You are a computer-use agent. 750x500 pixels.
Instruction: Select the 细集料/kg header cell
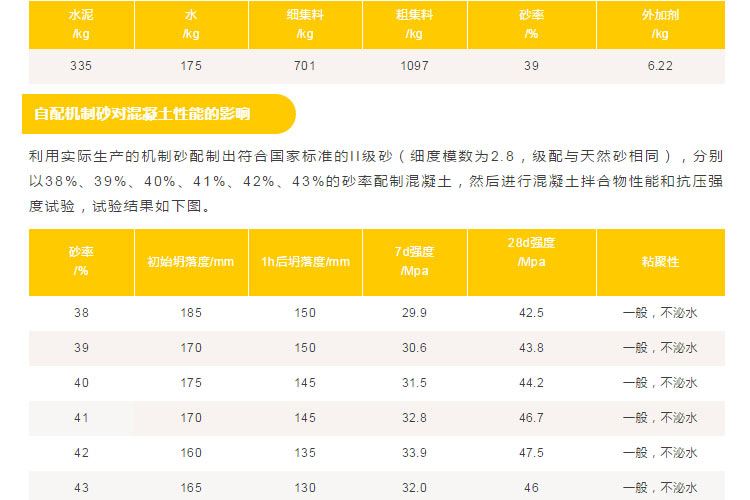pos(305,25)
